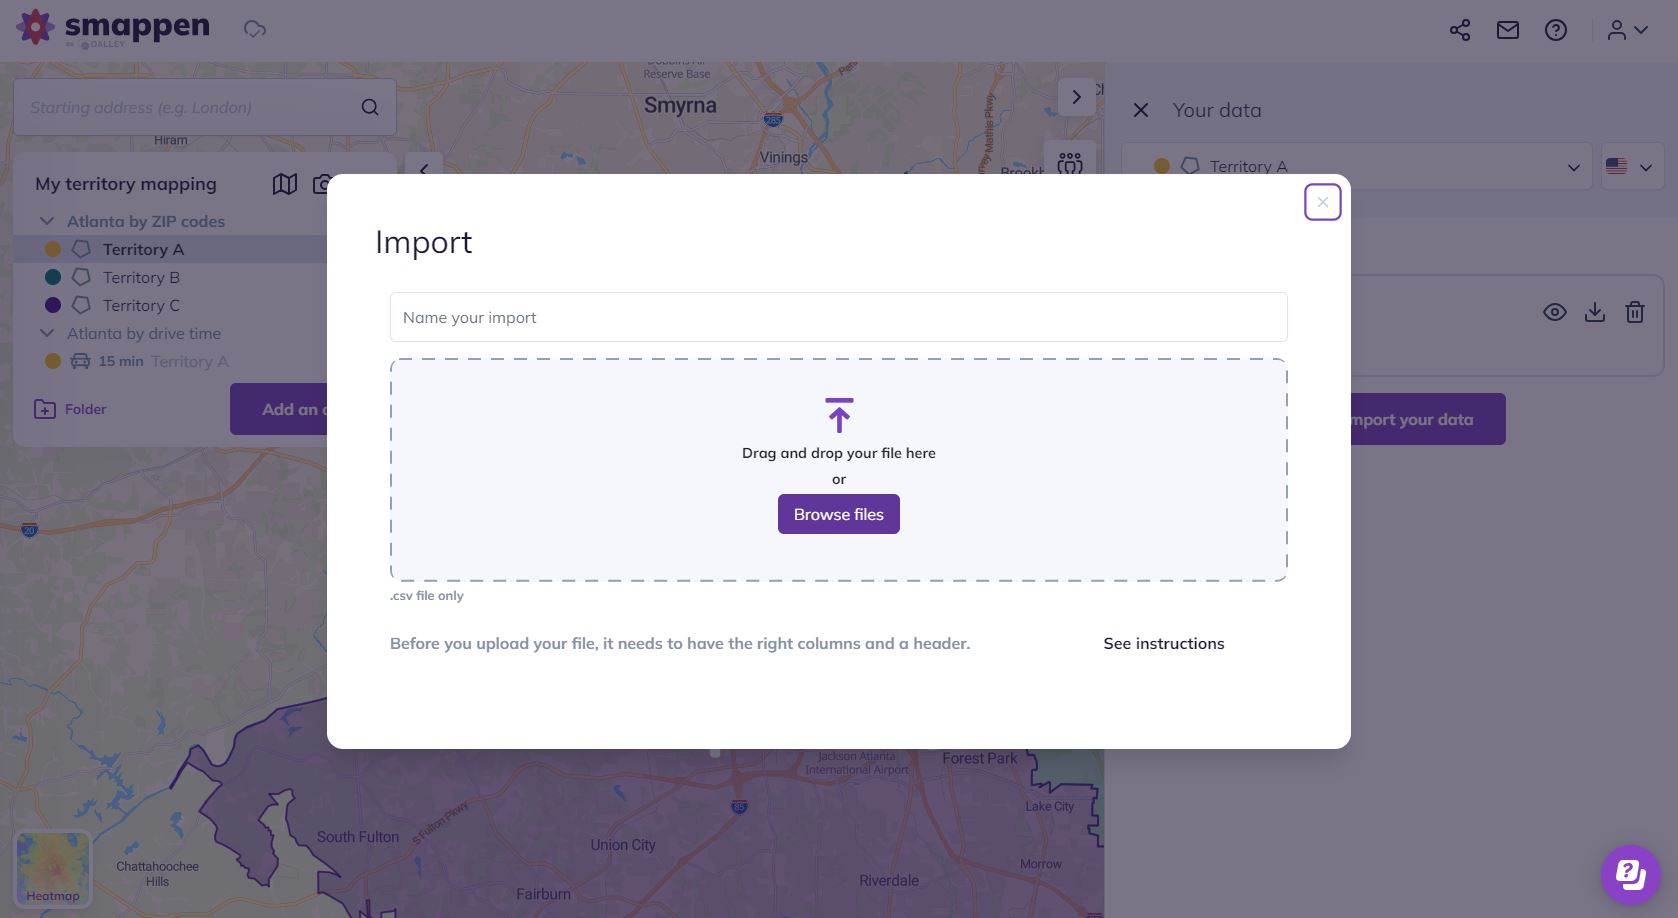
Task: Open the mail/contact icon in top bar
Action: pos(1507,30)
